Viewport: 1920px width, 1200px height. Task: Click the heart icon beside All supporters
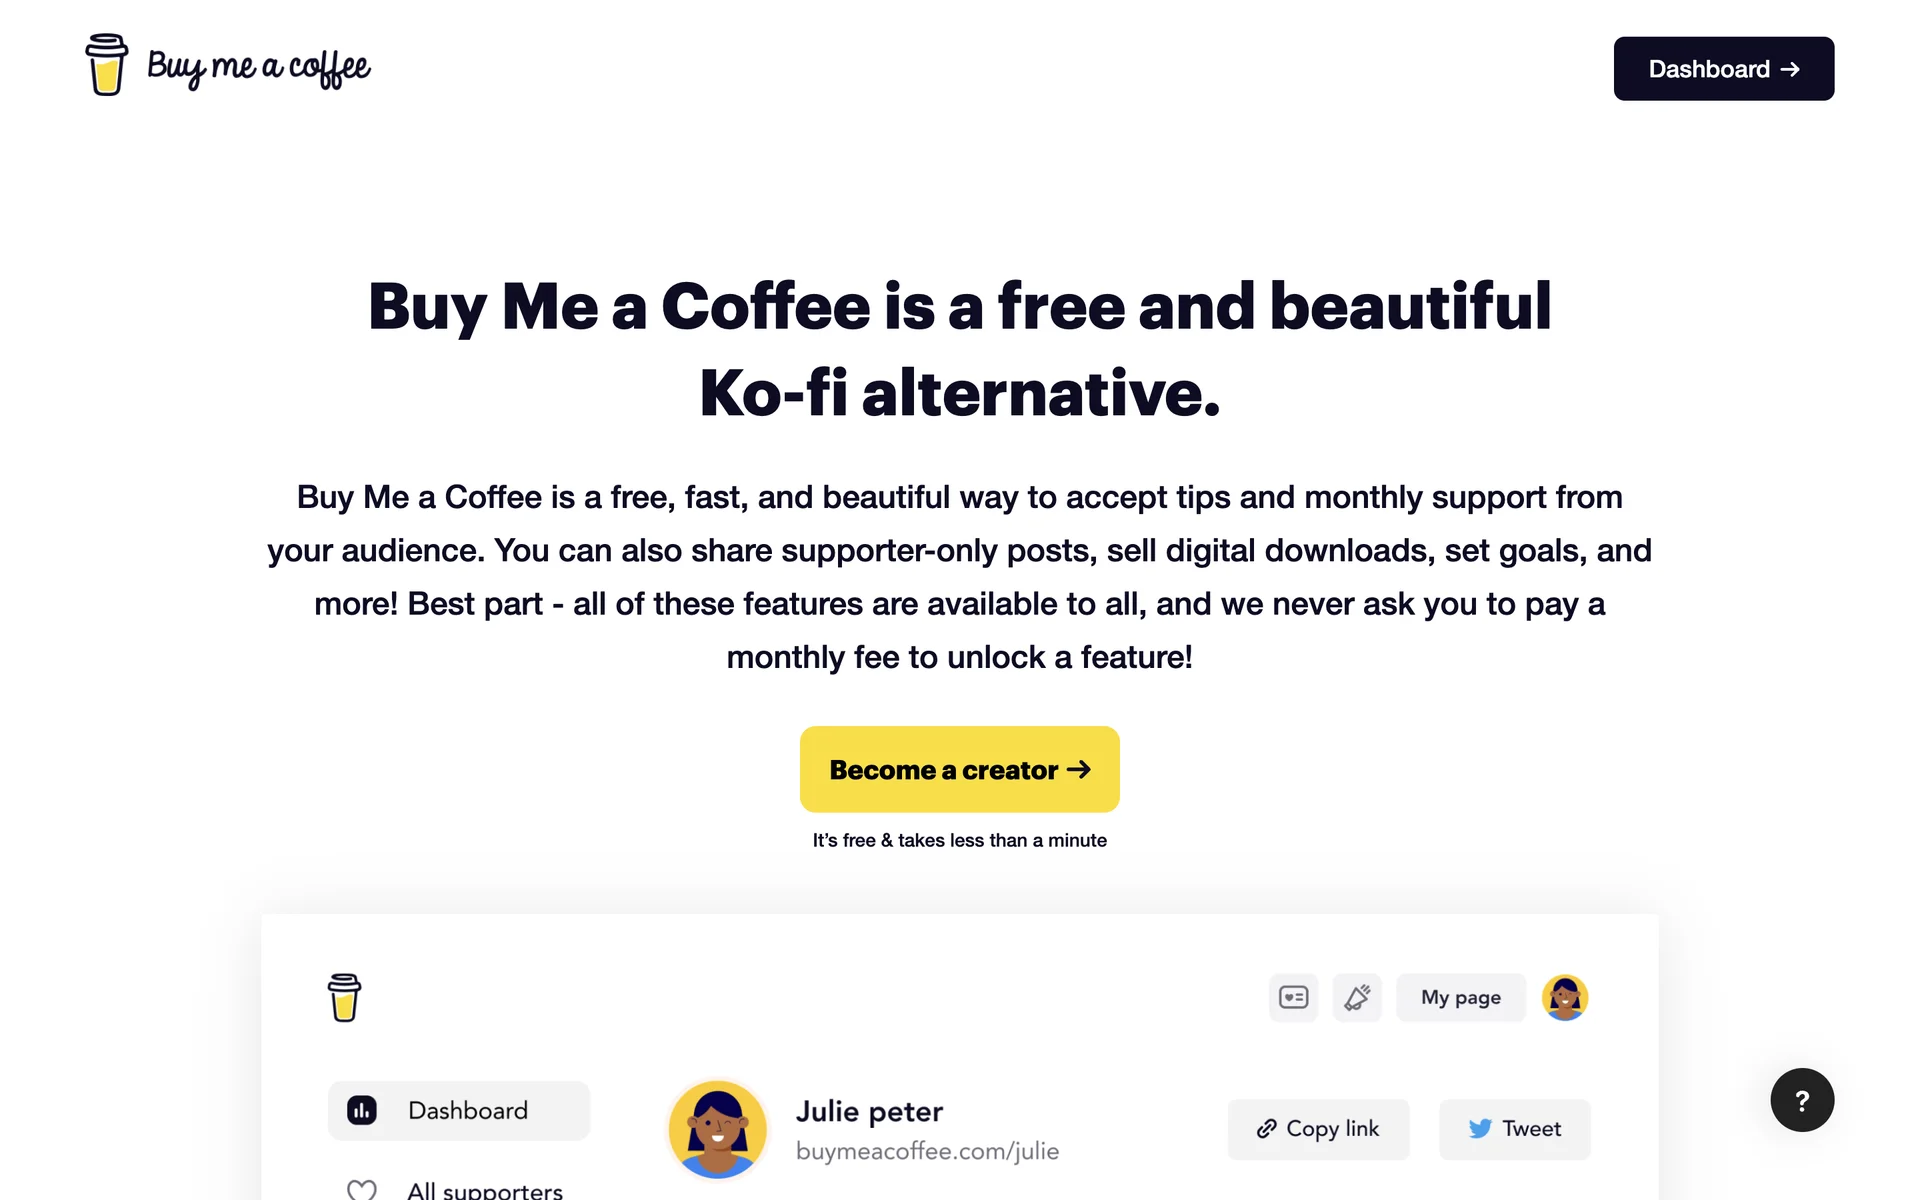[x=361, y=1189]
